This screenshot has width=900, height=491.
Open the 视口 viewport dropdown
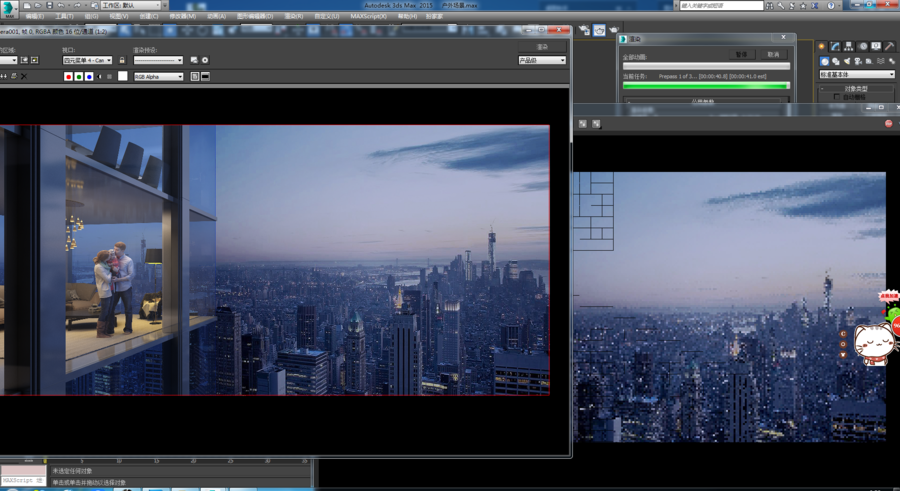tap(87, 60)
